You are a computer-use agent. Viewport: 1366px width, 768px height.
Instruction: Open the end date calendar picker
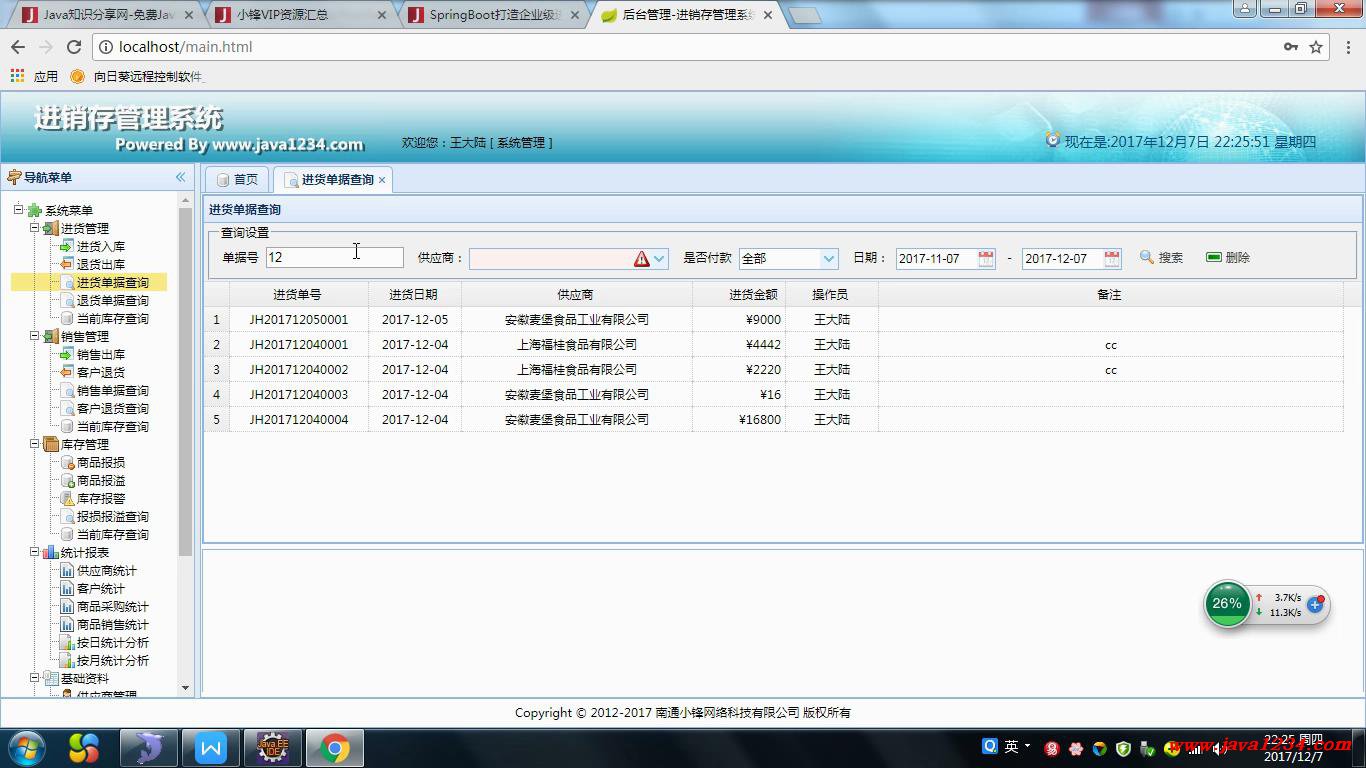coord(1112,258)
